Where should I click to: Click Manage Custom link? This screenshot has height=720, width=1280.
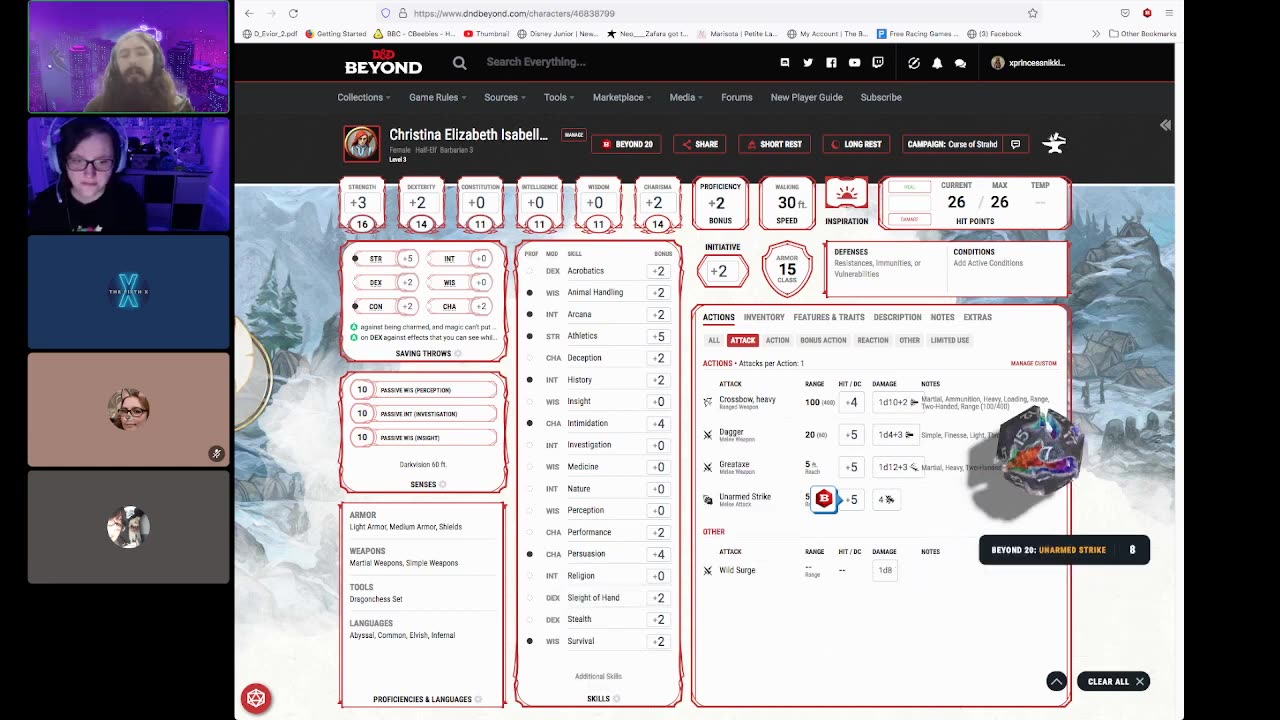coord(1033,363)
